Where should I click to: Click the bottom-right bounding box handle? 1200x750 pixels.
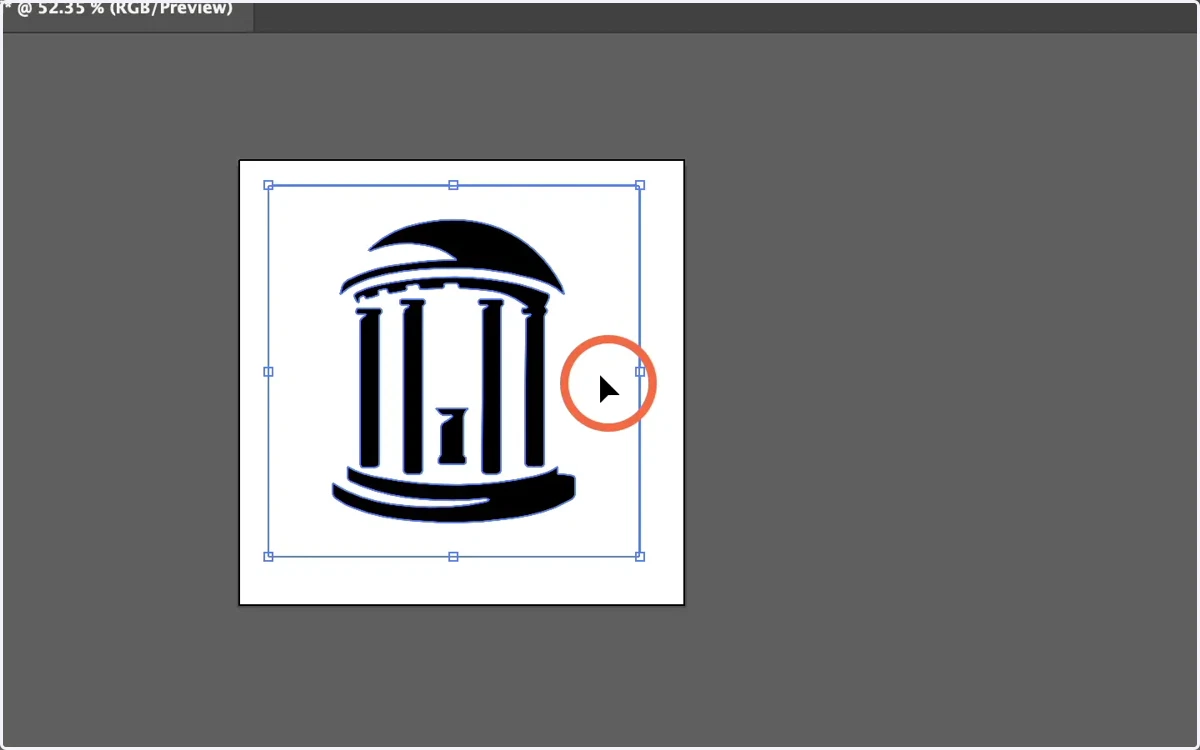[x=640, y=556]
